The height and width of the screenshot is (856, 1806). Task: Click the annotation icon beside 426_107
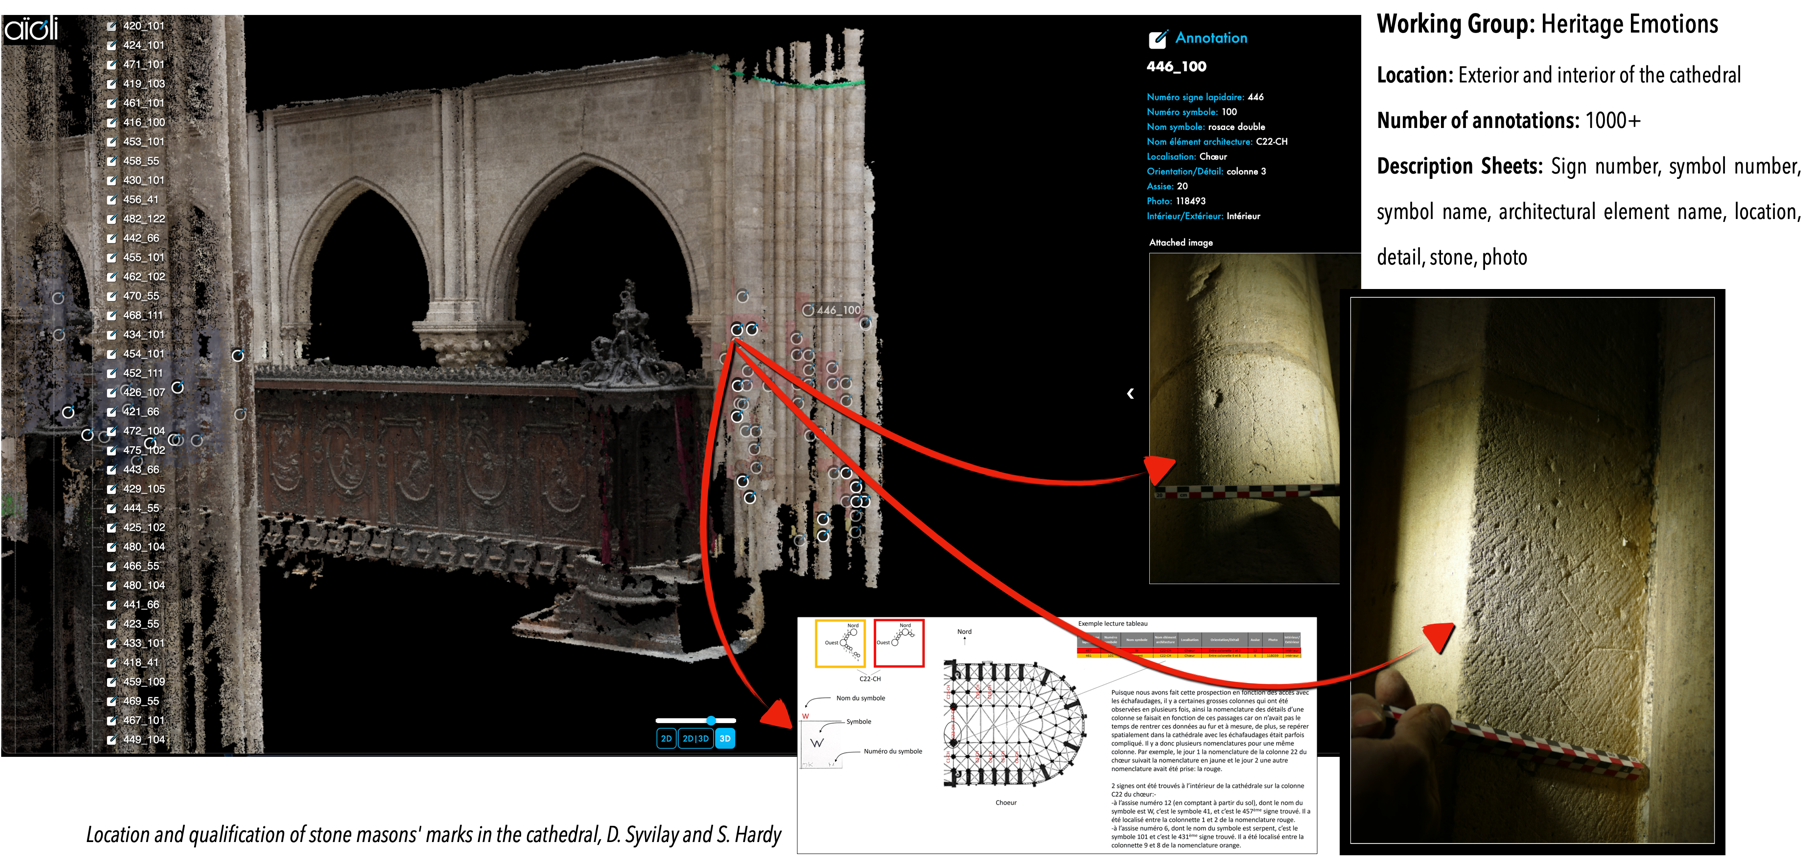pos(112,393)
